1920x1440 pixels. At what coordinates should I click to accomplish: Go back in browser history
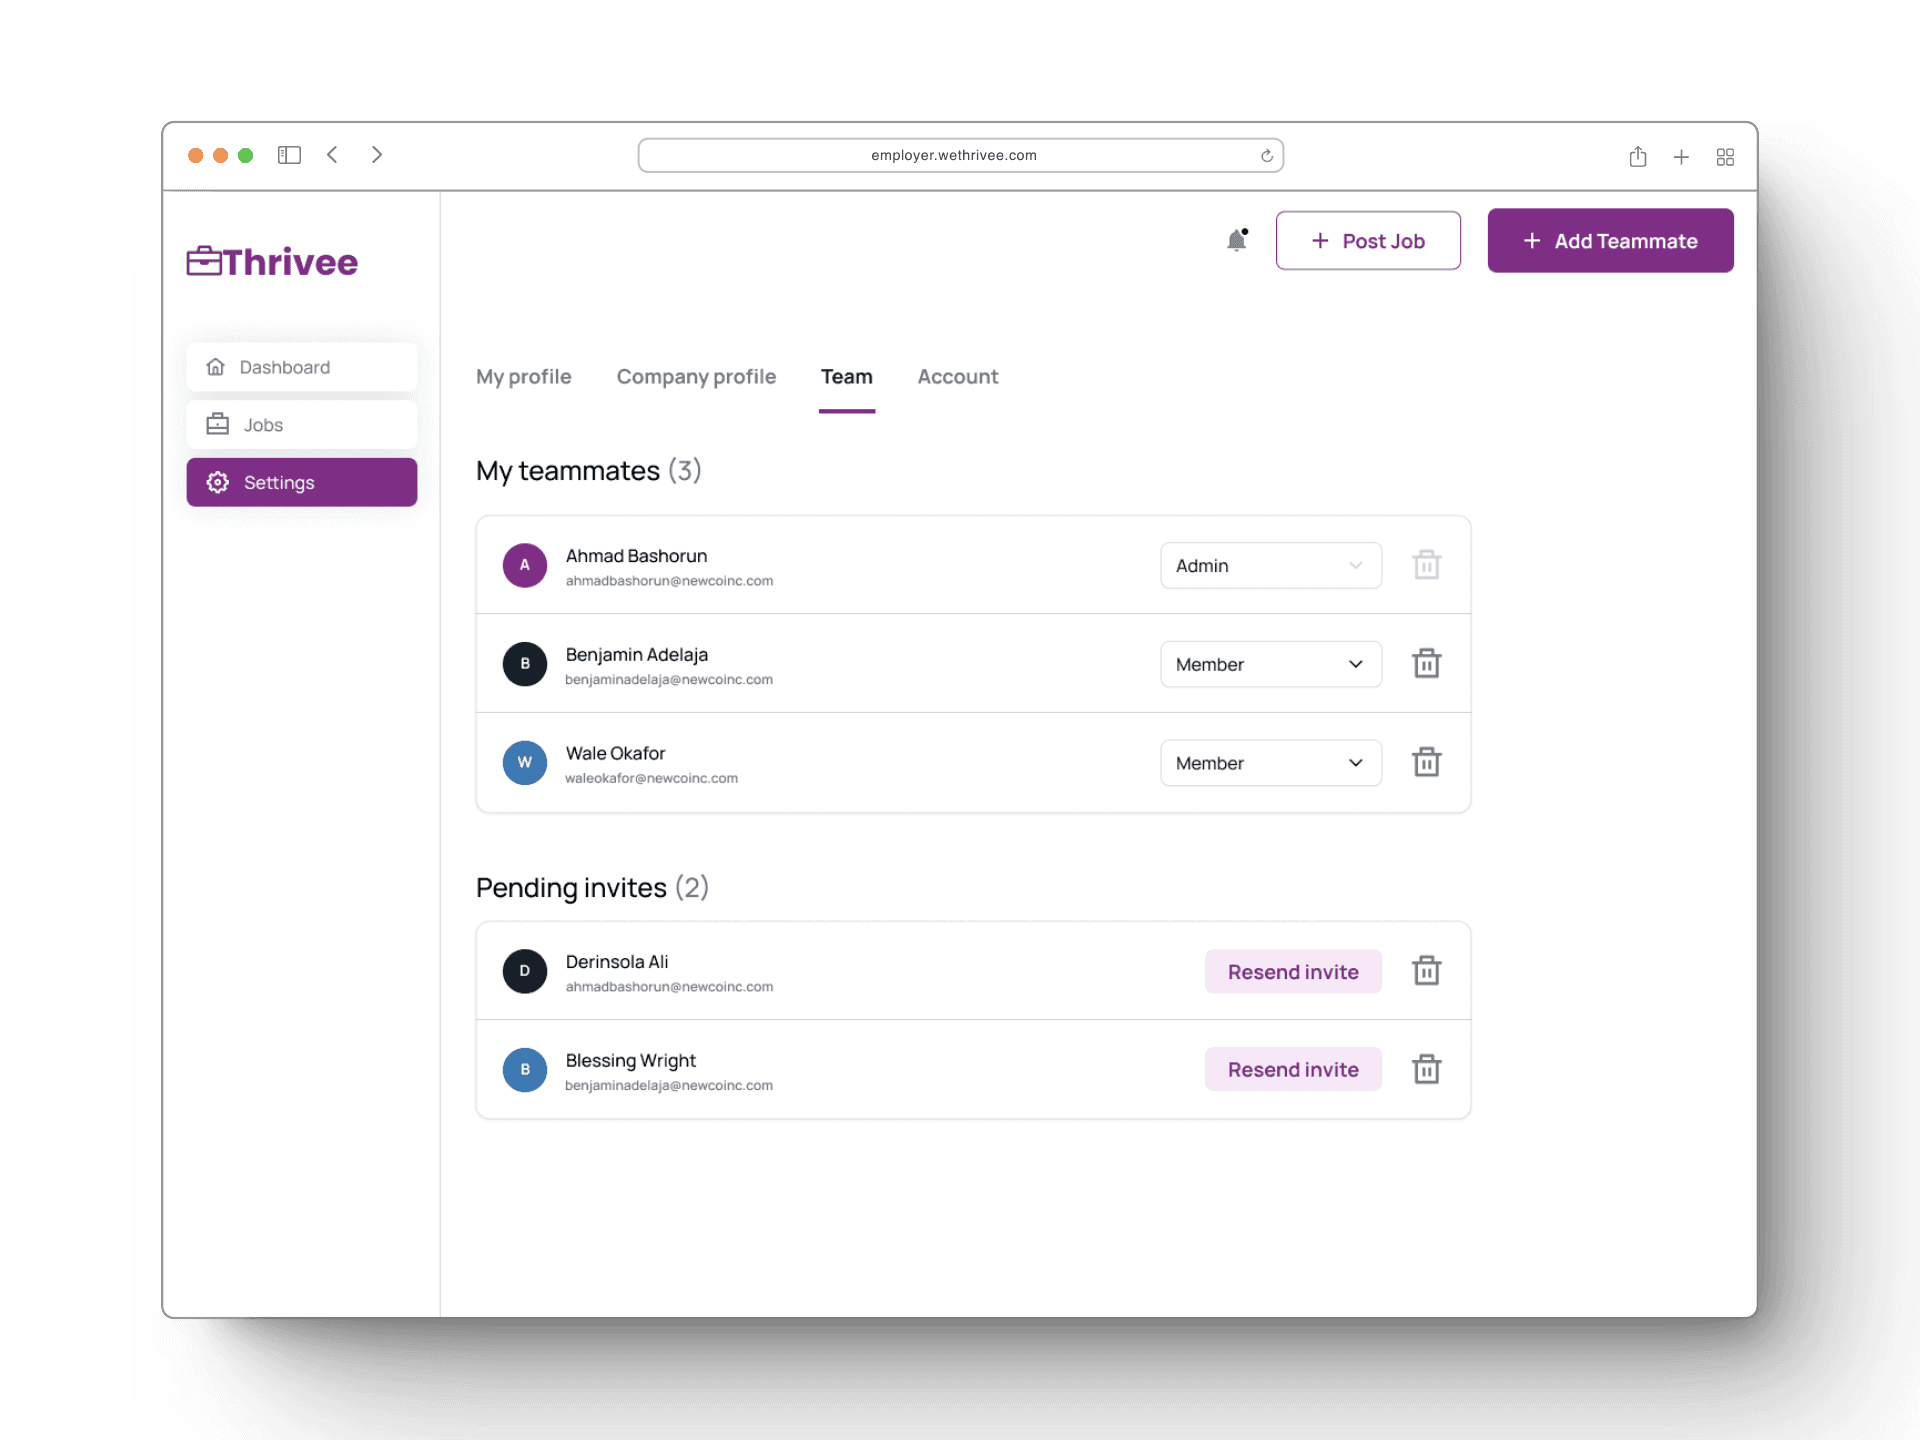click(332, 155)
